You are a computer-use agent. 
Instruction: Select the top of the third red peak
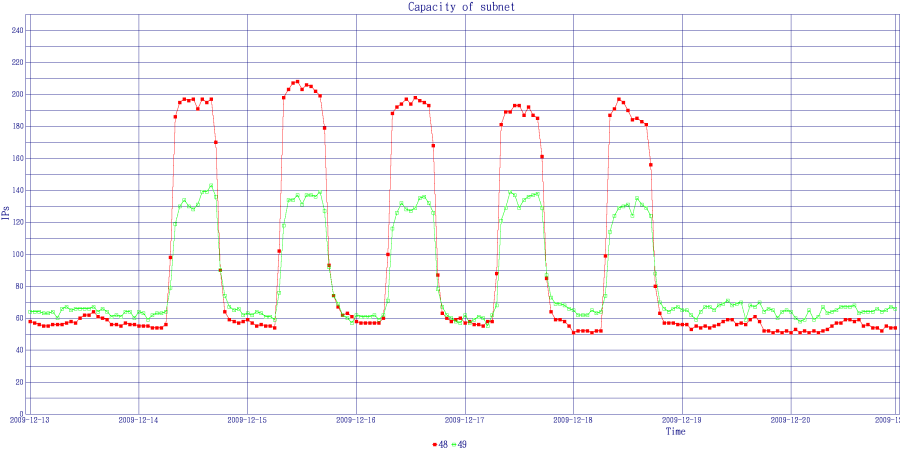pyautogui.click(x=411, y=98)
